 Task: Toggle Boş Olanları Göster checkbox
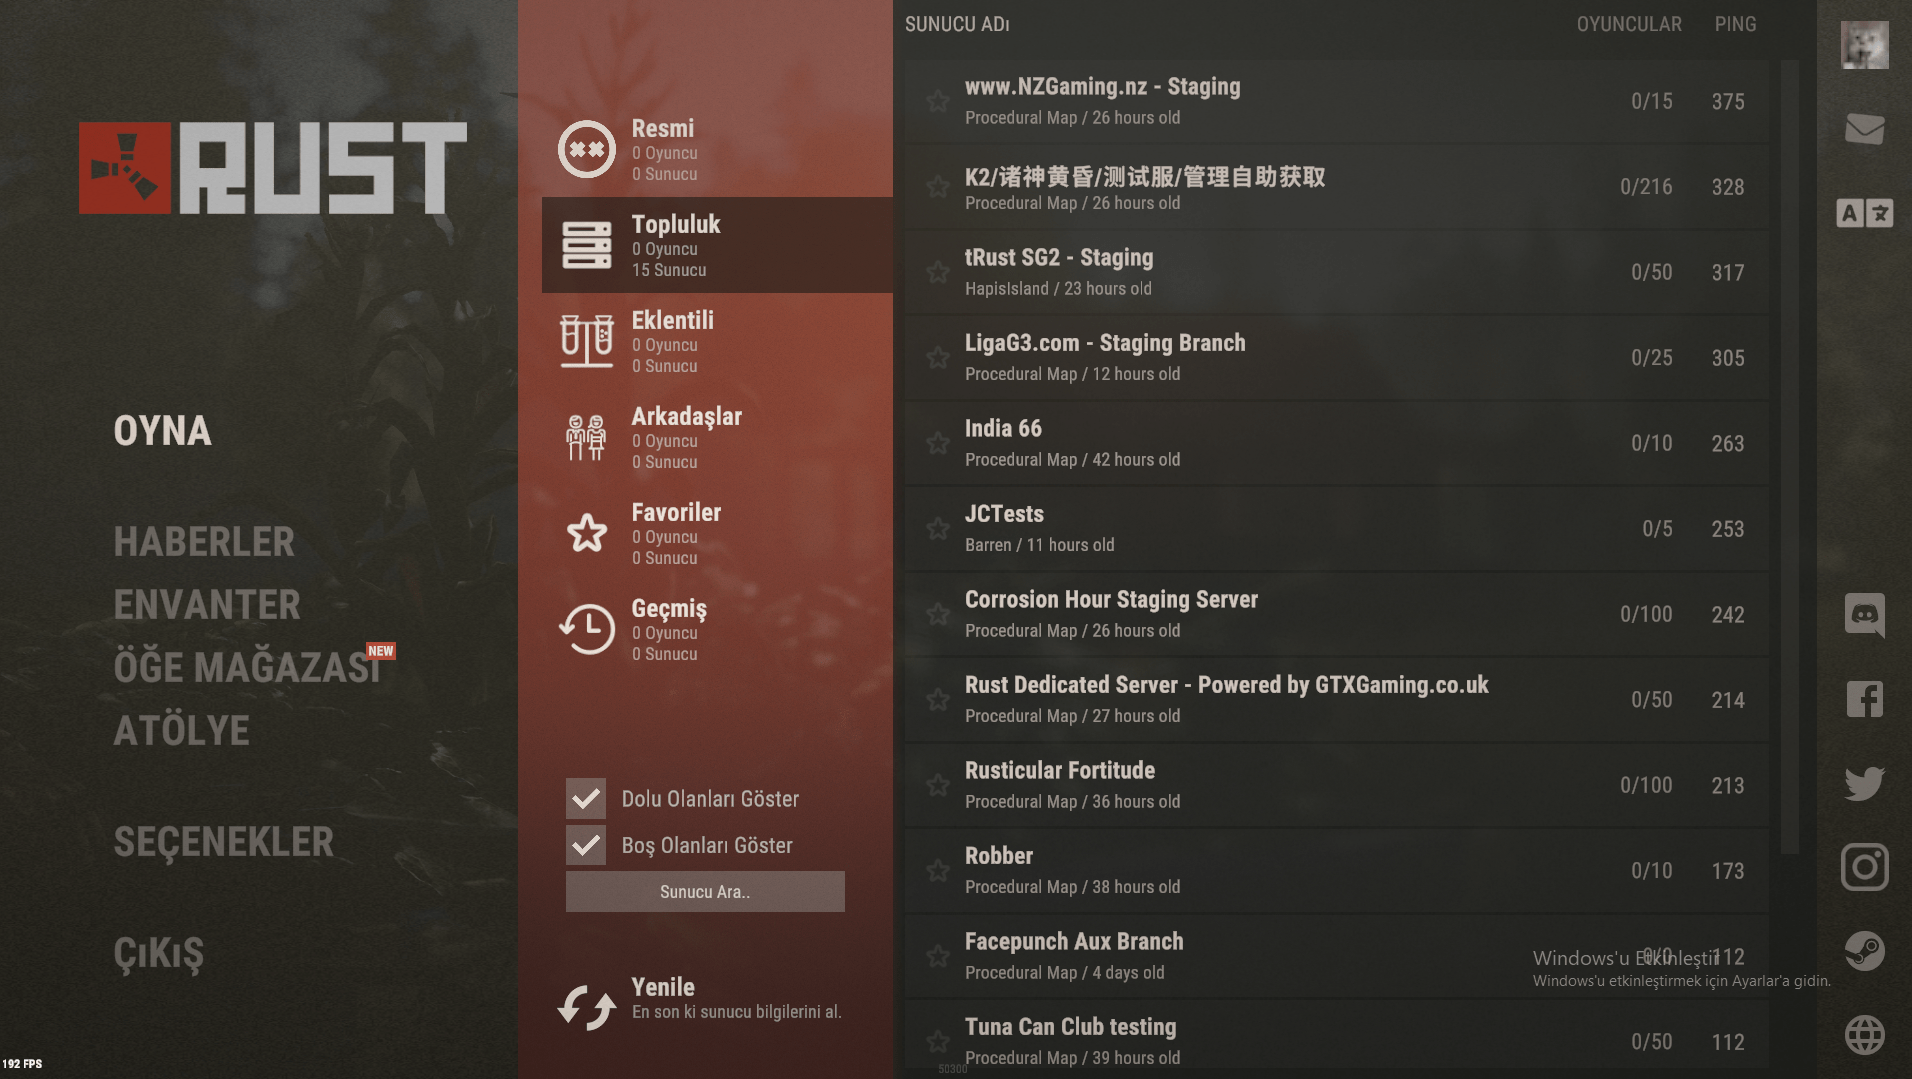click(x=586, y=845)
